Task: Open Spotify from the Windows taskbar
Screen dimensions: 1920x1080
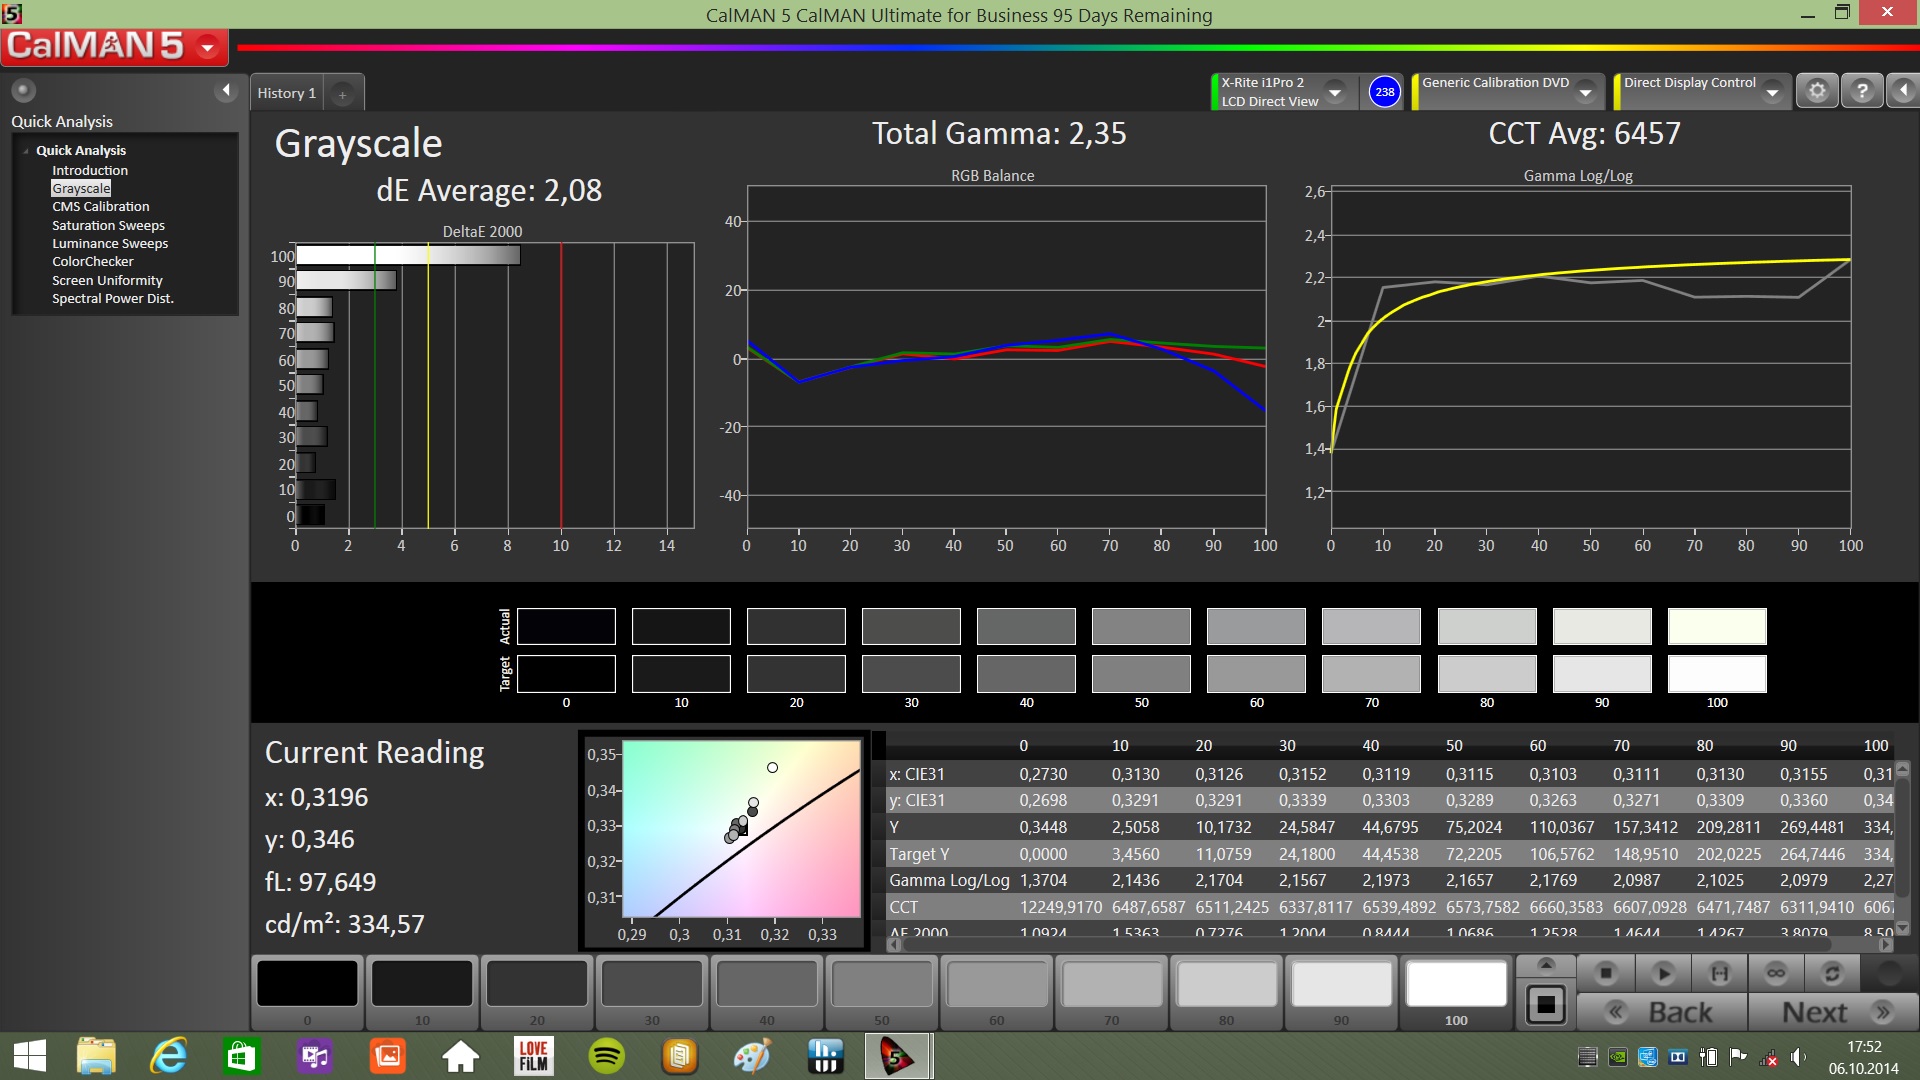Action: pos(606,1056)
